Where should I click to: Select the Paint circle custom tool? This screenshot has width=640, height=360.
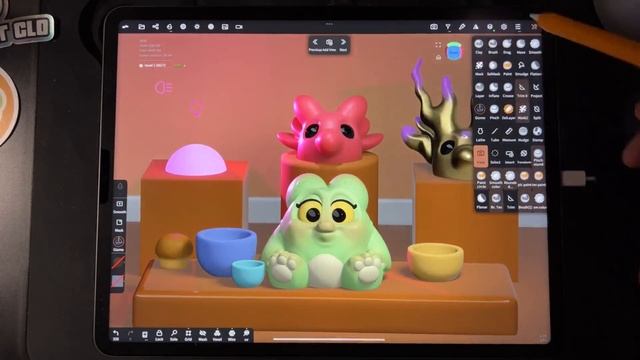(x=481, y=179)
